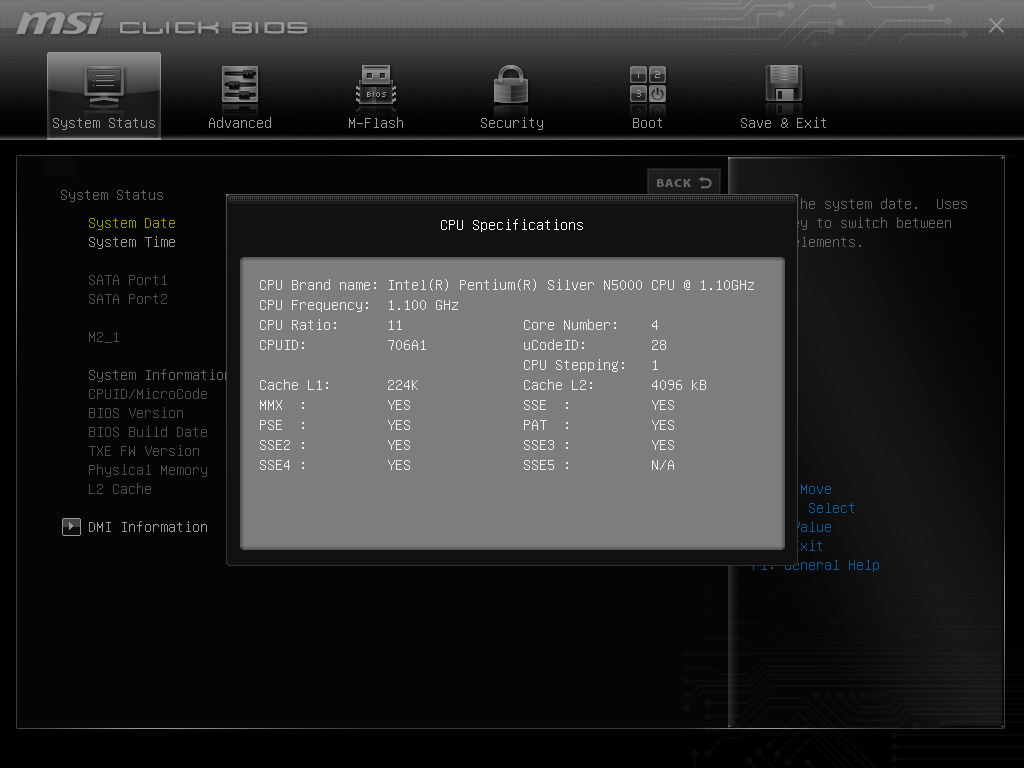The height and width of the screenshot is (768, 1024).
Task: Click the CPU Specifications dialog title
Action: (511, 225)
